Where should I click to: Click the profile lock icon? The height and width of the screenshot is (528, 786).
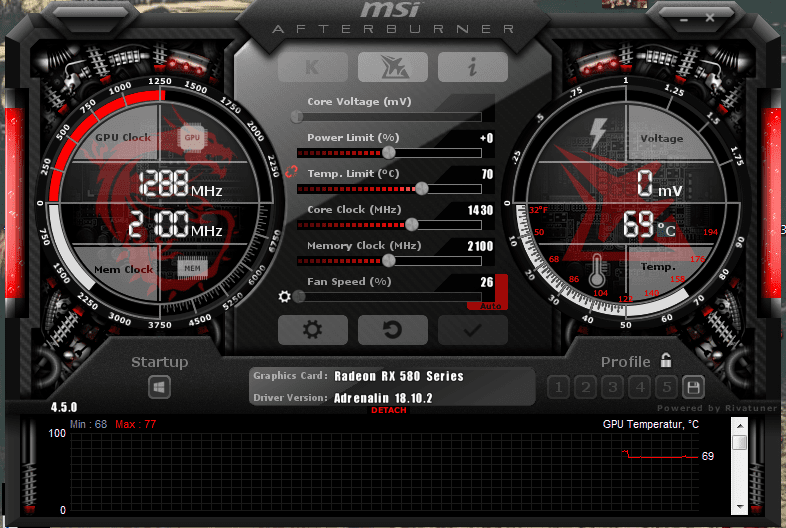tap(666, 360)
